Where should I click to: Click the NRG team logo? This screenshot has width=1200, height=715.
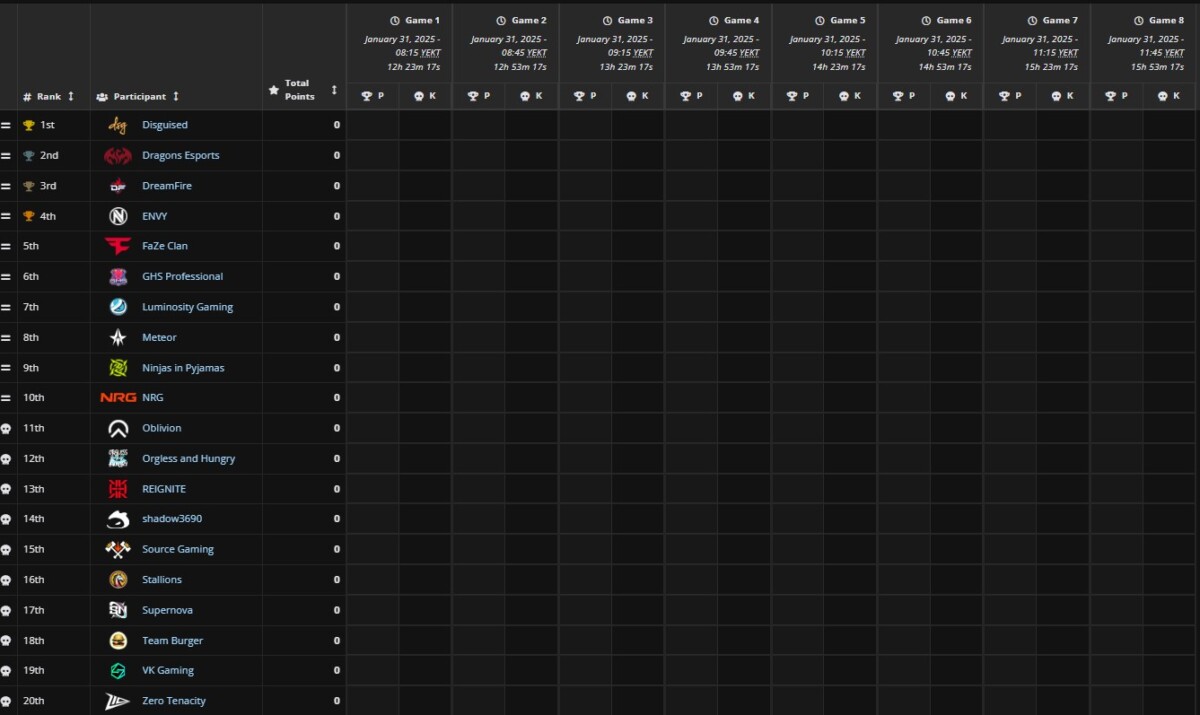pos(118,398)
